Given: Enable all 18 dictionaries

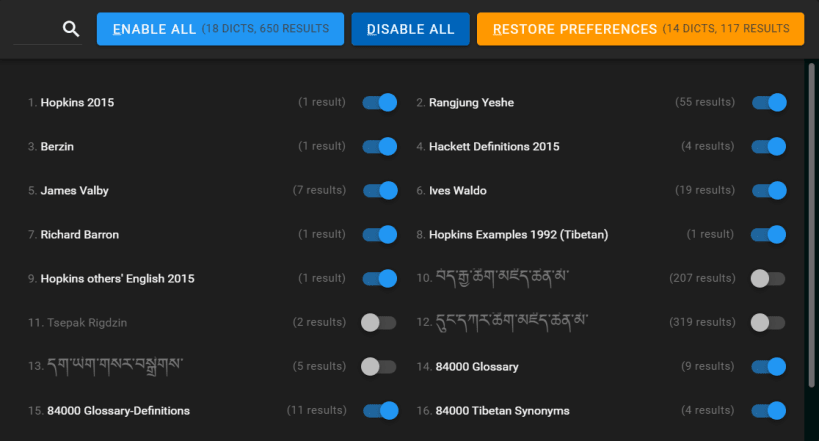Looking at the screenshot, I should coord(220,29).
